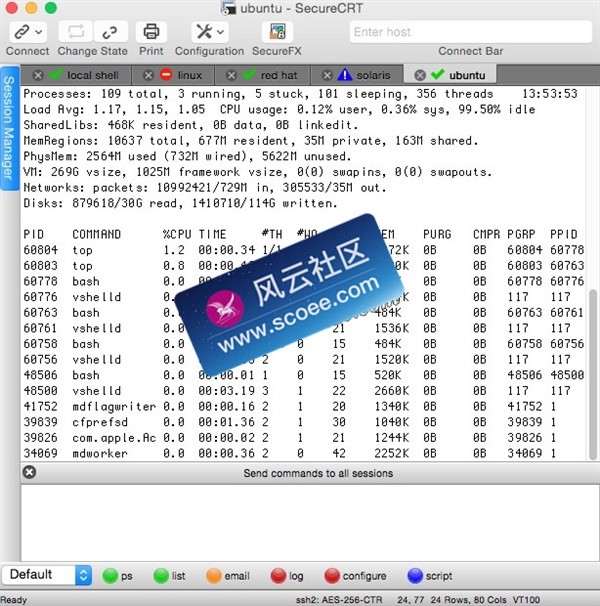Click the Disconnect icon under Change State

110,32
